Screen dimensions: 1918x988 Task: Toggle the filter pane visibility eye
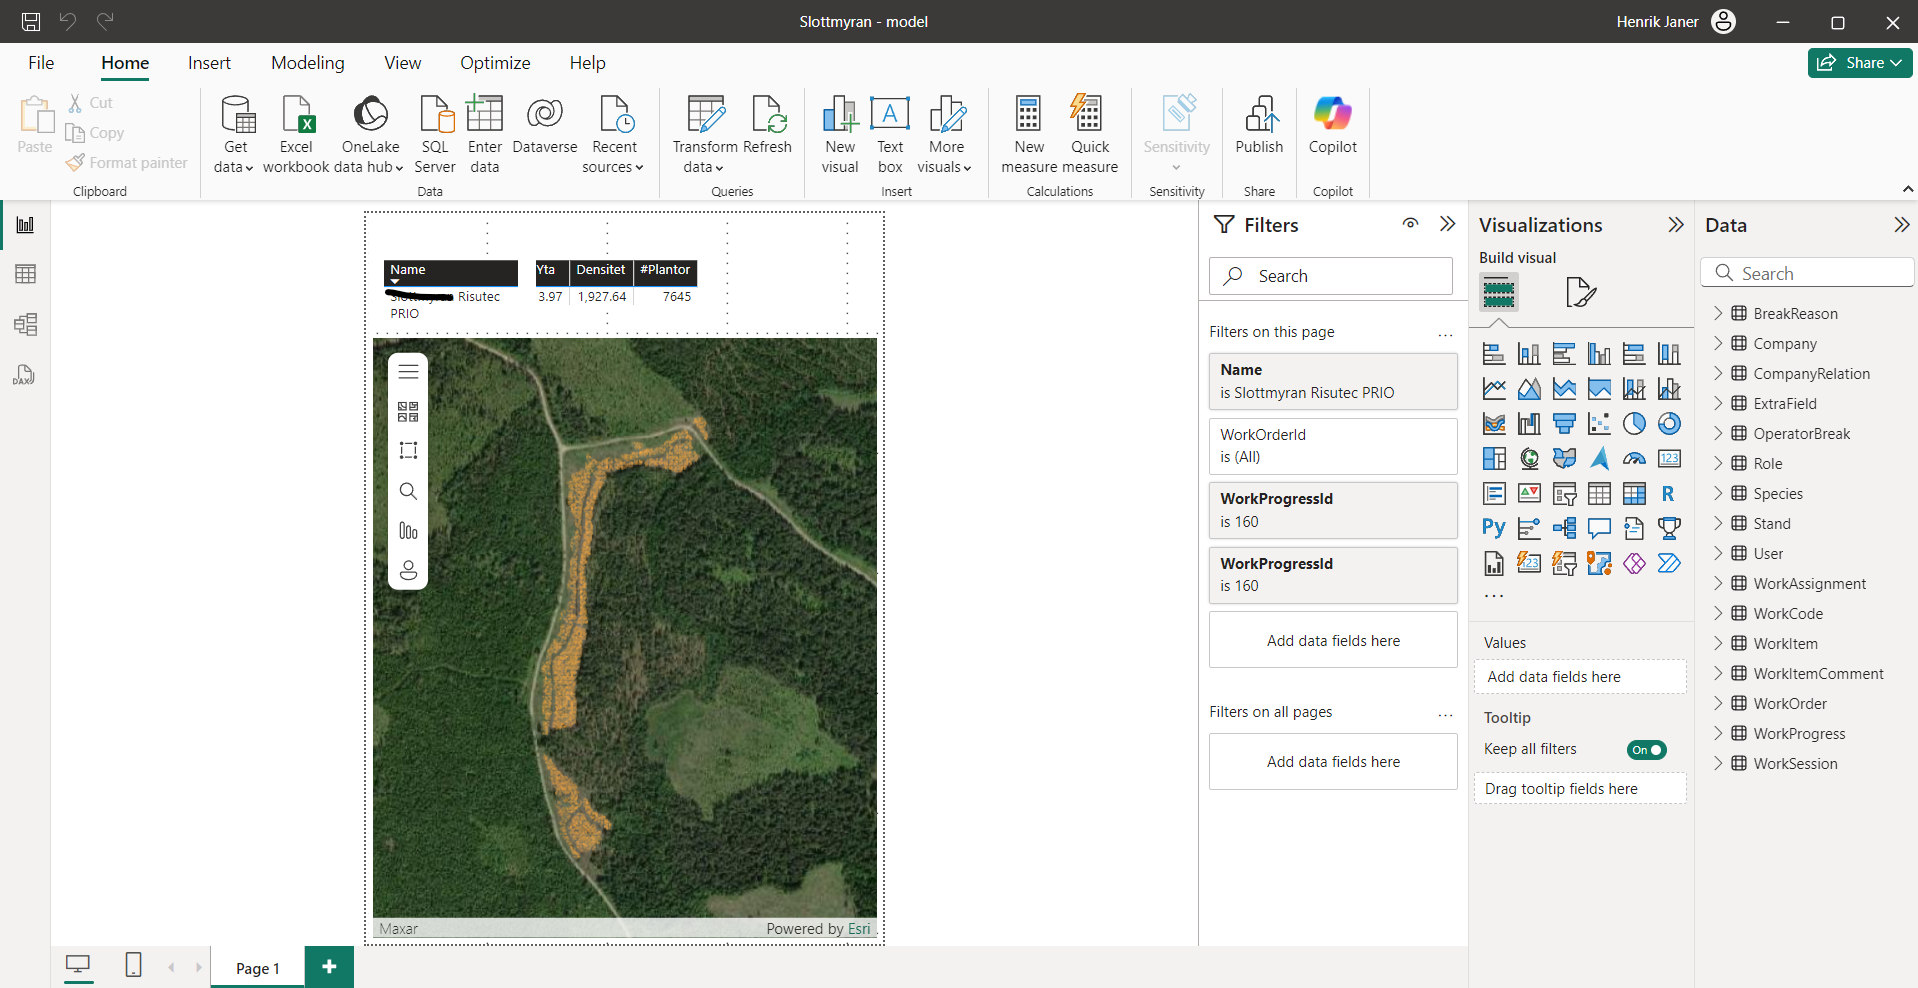(1410, 224)
